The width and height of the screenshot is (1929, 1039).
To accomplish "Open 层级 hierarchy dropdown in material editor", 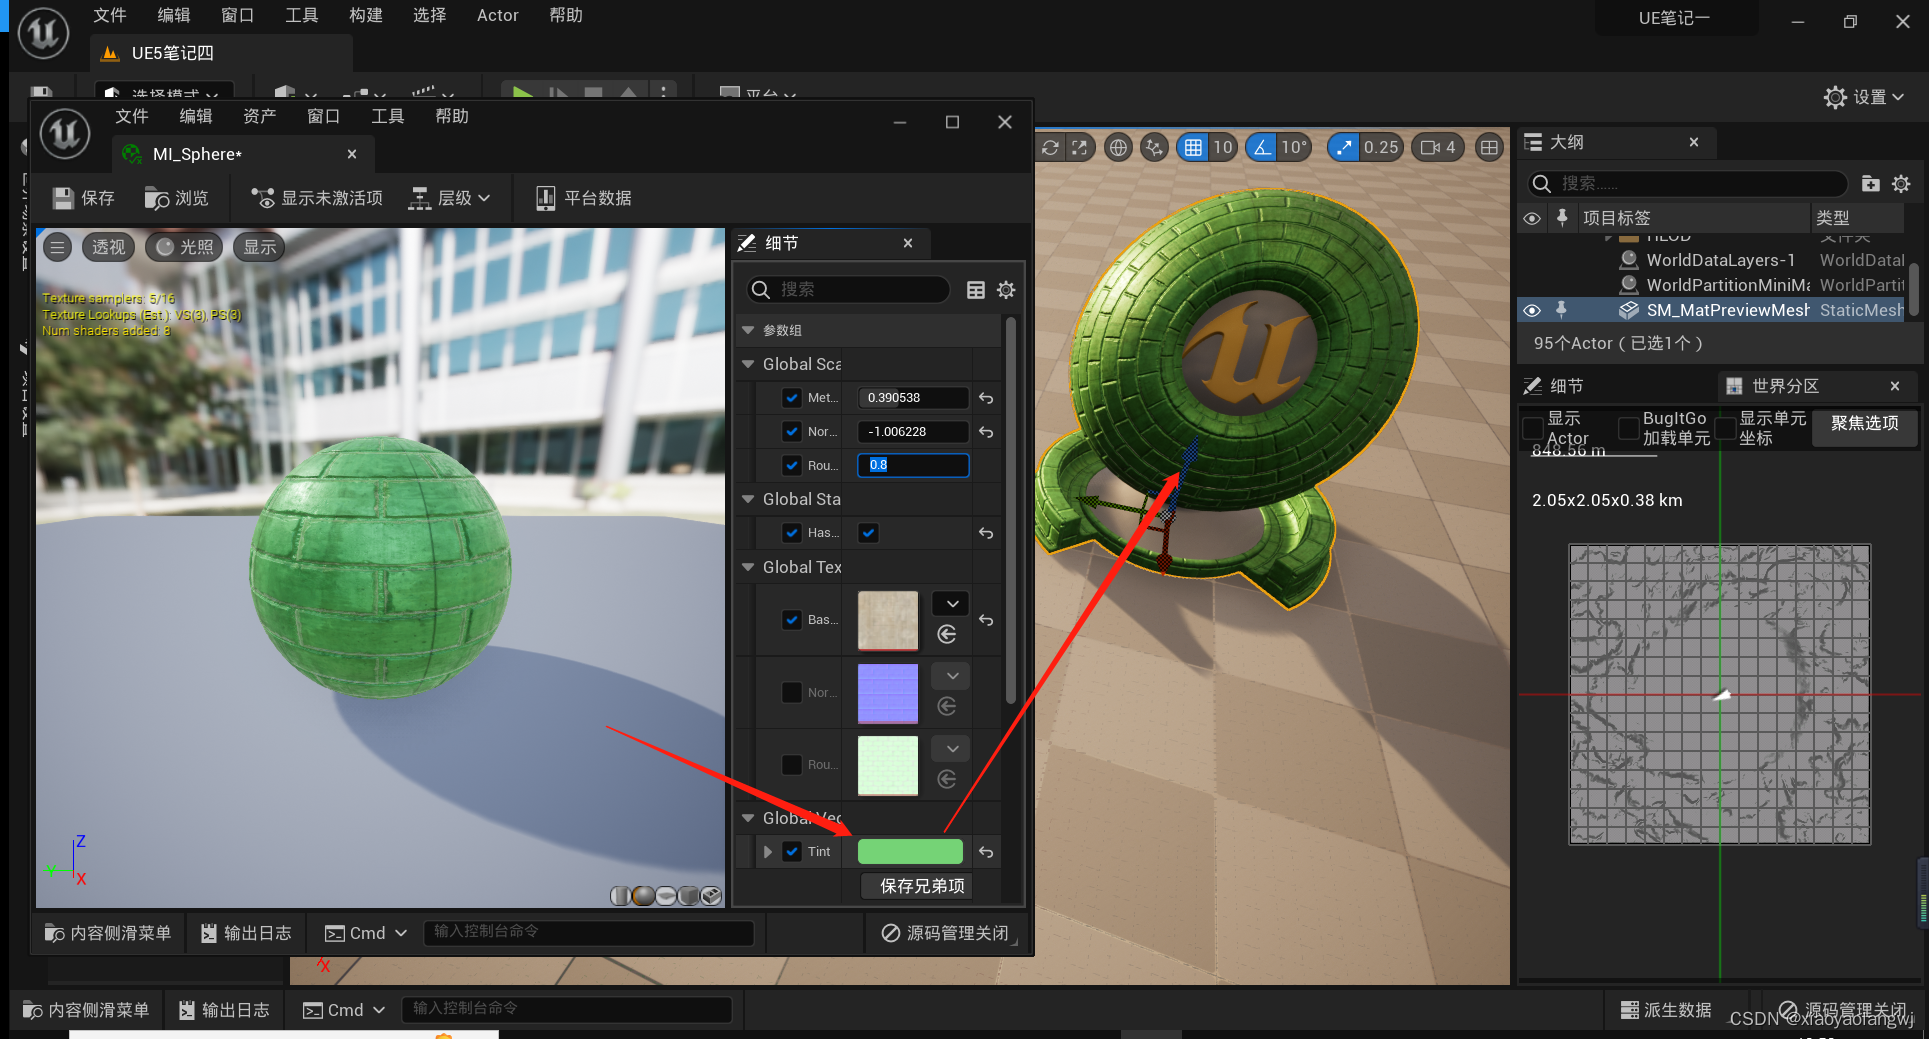I will pos(450,198).
